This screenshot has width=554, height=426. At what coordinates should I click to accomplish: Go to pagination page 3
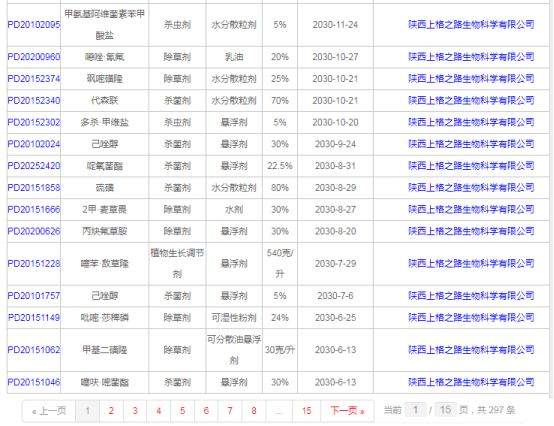coord(135,411)
